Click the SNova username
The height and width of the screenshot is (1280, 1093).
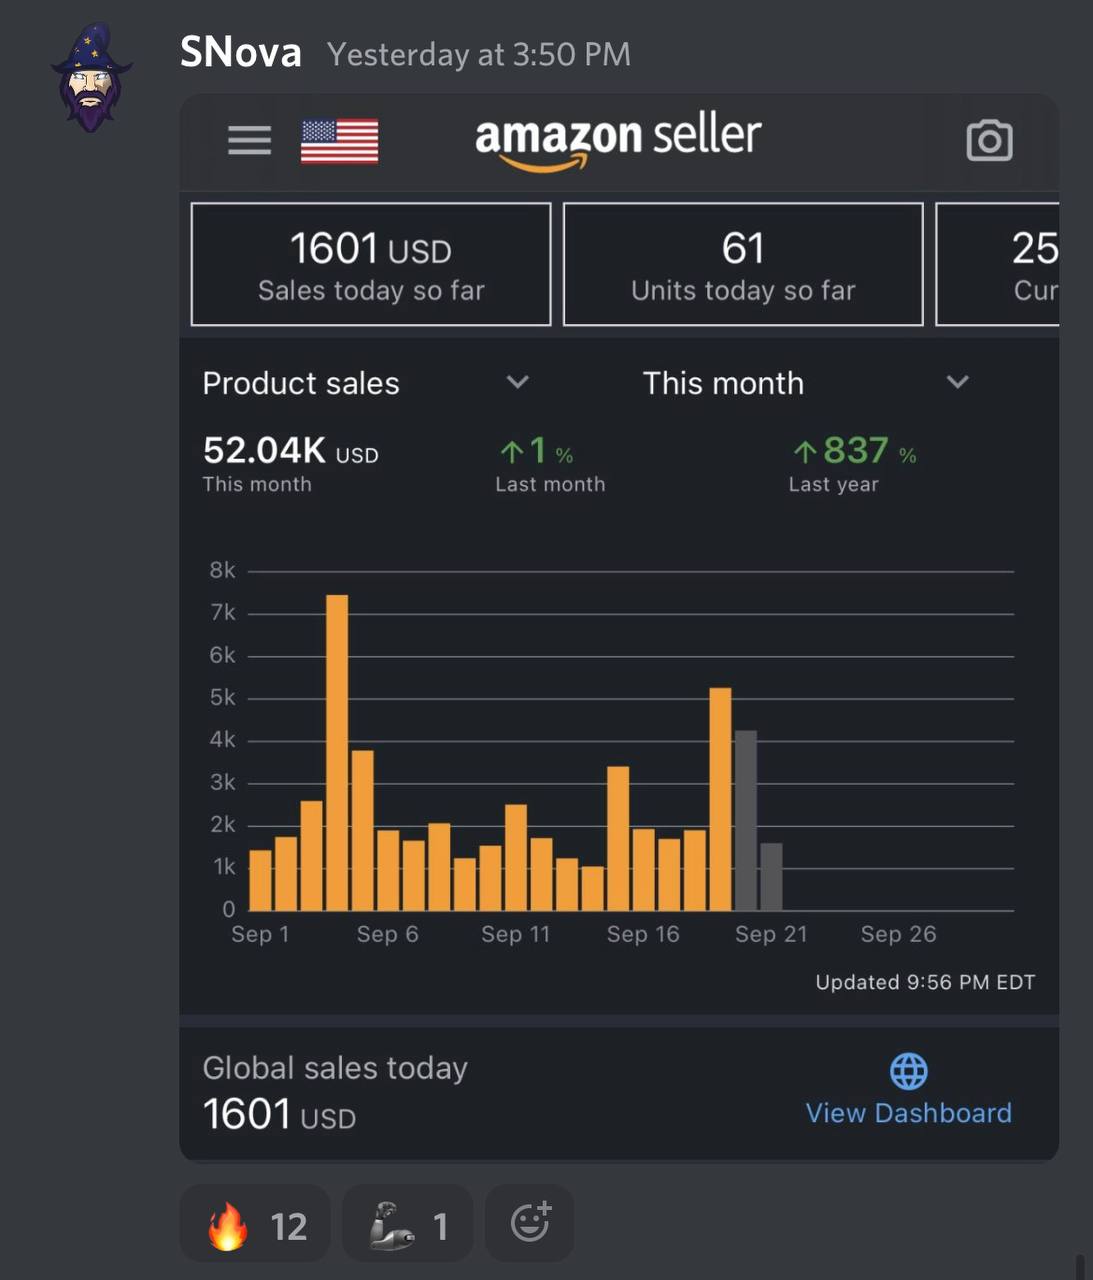240,52
